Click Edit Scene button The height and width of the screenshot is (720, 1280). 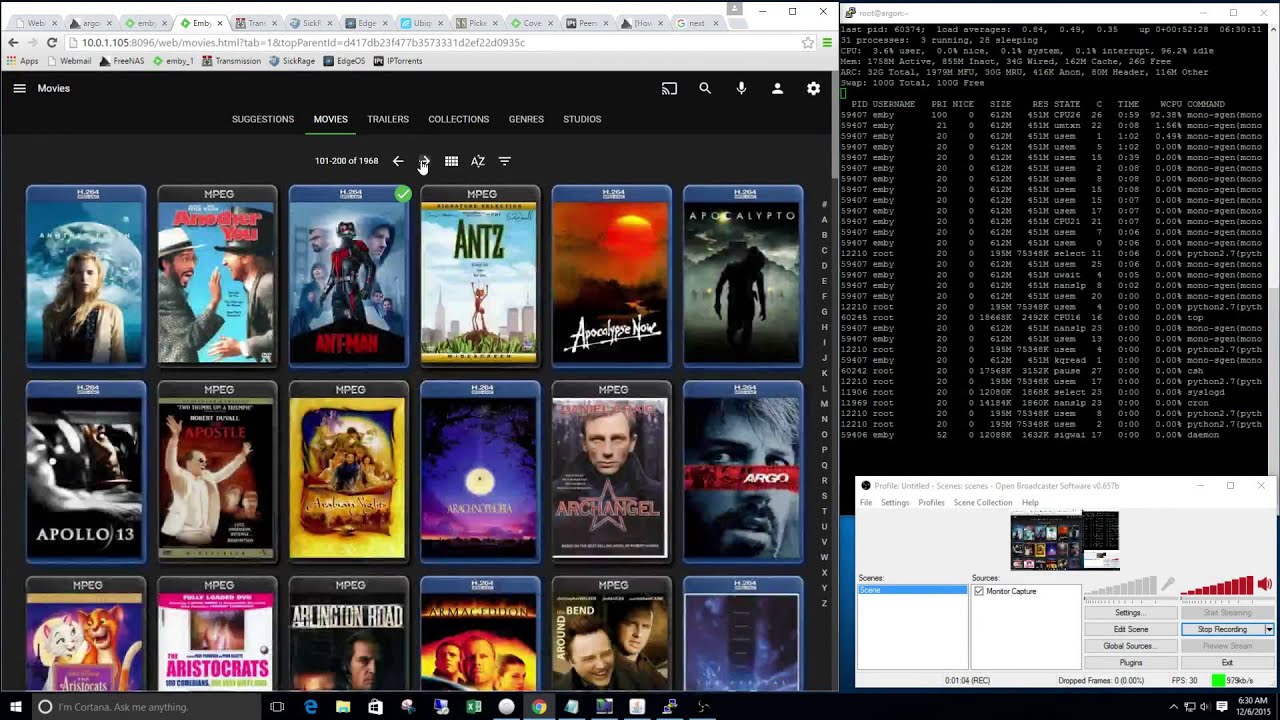click(1131, 629)
